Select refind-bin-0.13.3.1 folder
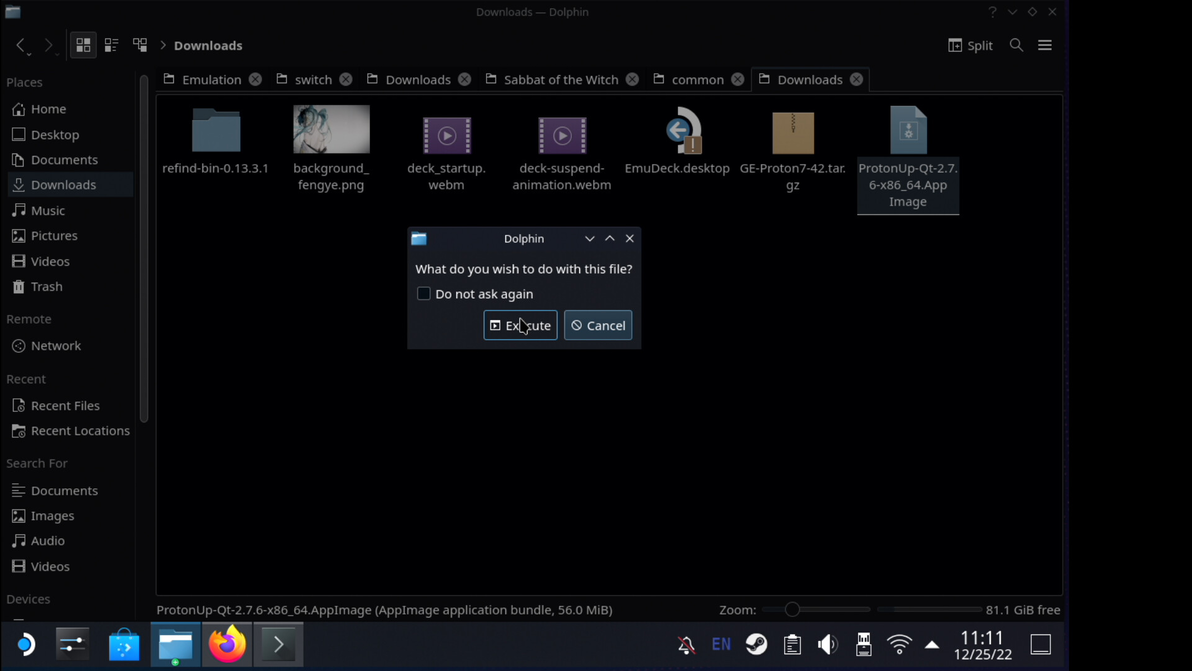This screenshot has width=1192, height=671. (216, 141)
